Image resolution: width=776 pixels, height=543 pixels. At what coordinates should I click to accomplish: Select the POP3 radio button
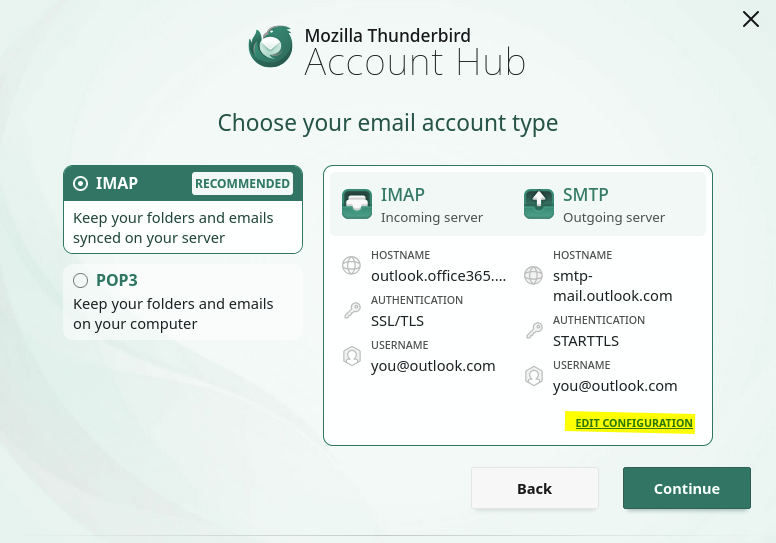pos(81,282)
